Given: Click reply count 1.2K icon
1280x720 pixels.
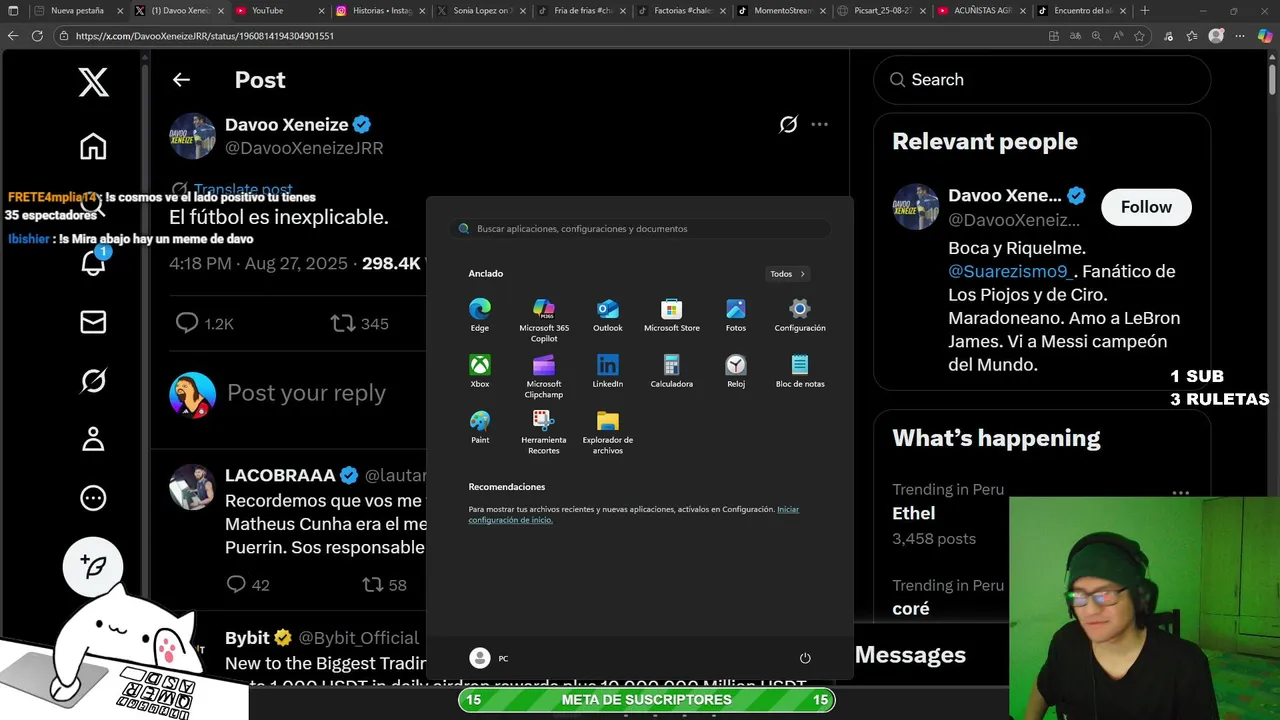Looking at the screenshot, I should (x=187, y=323).
